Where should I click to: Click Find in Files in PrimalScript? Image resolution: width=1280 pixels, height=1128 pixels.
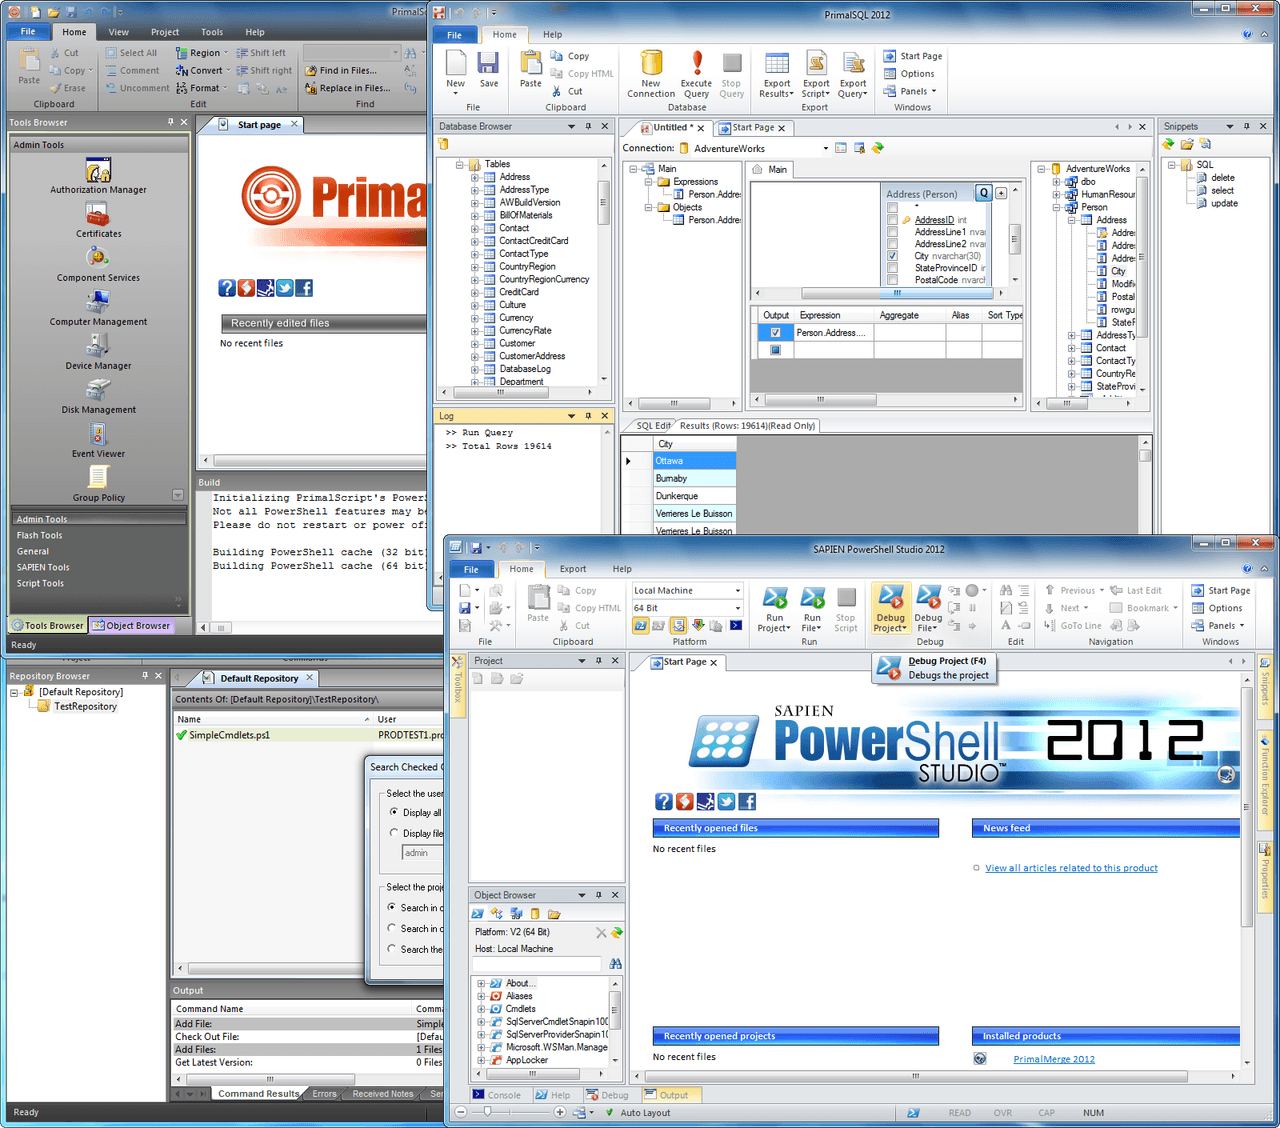click(340, 71)
